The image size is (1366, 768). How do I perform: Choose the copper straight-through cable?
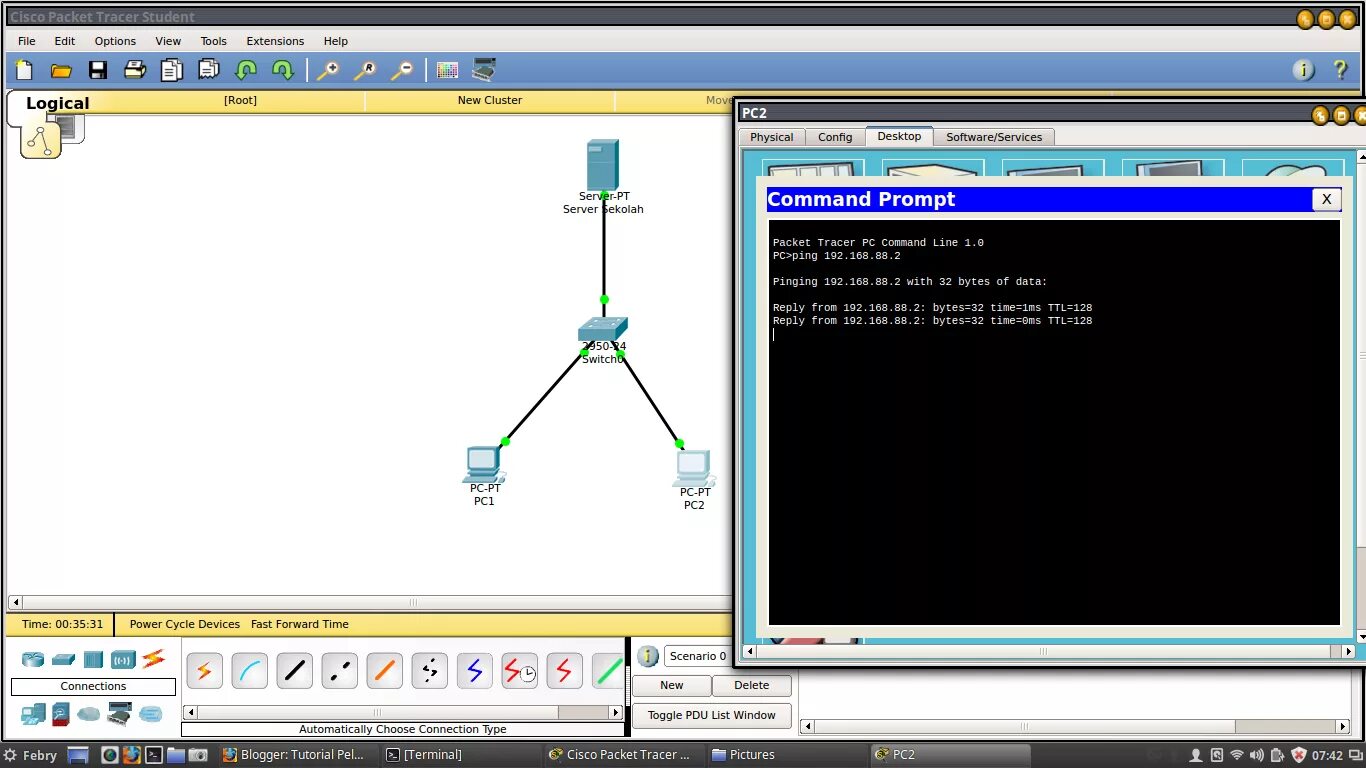click(295, 671)
